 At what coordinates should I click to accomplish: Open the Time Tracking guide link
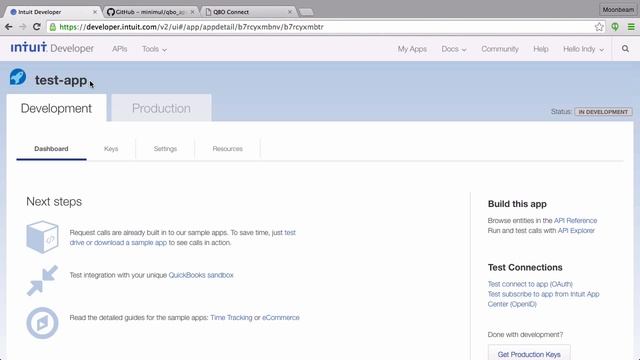click(231, 318)
